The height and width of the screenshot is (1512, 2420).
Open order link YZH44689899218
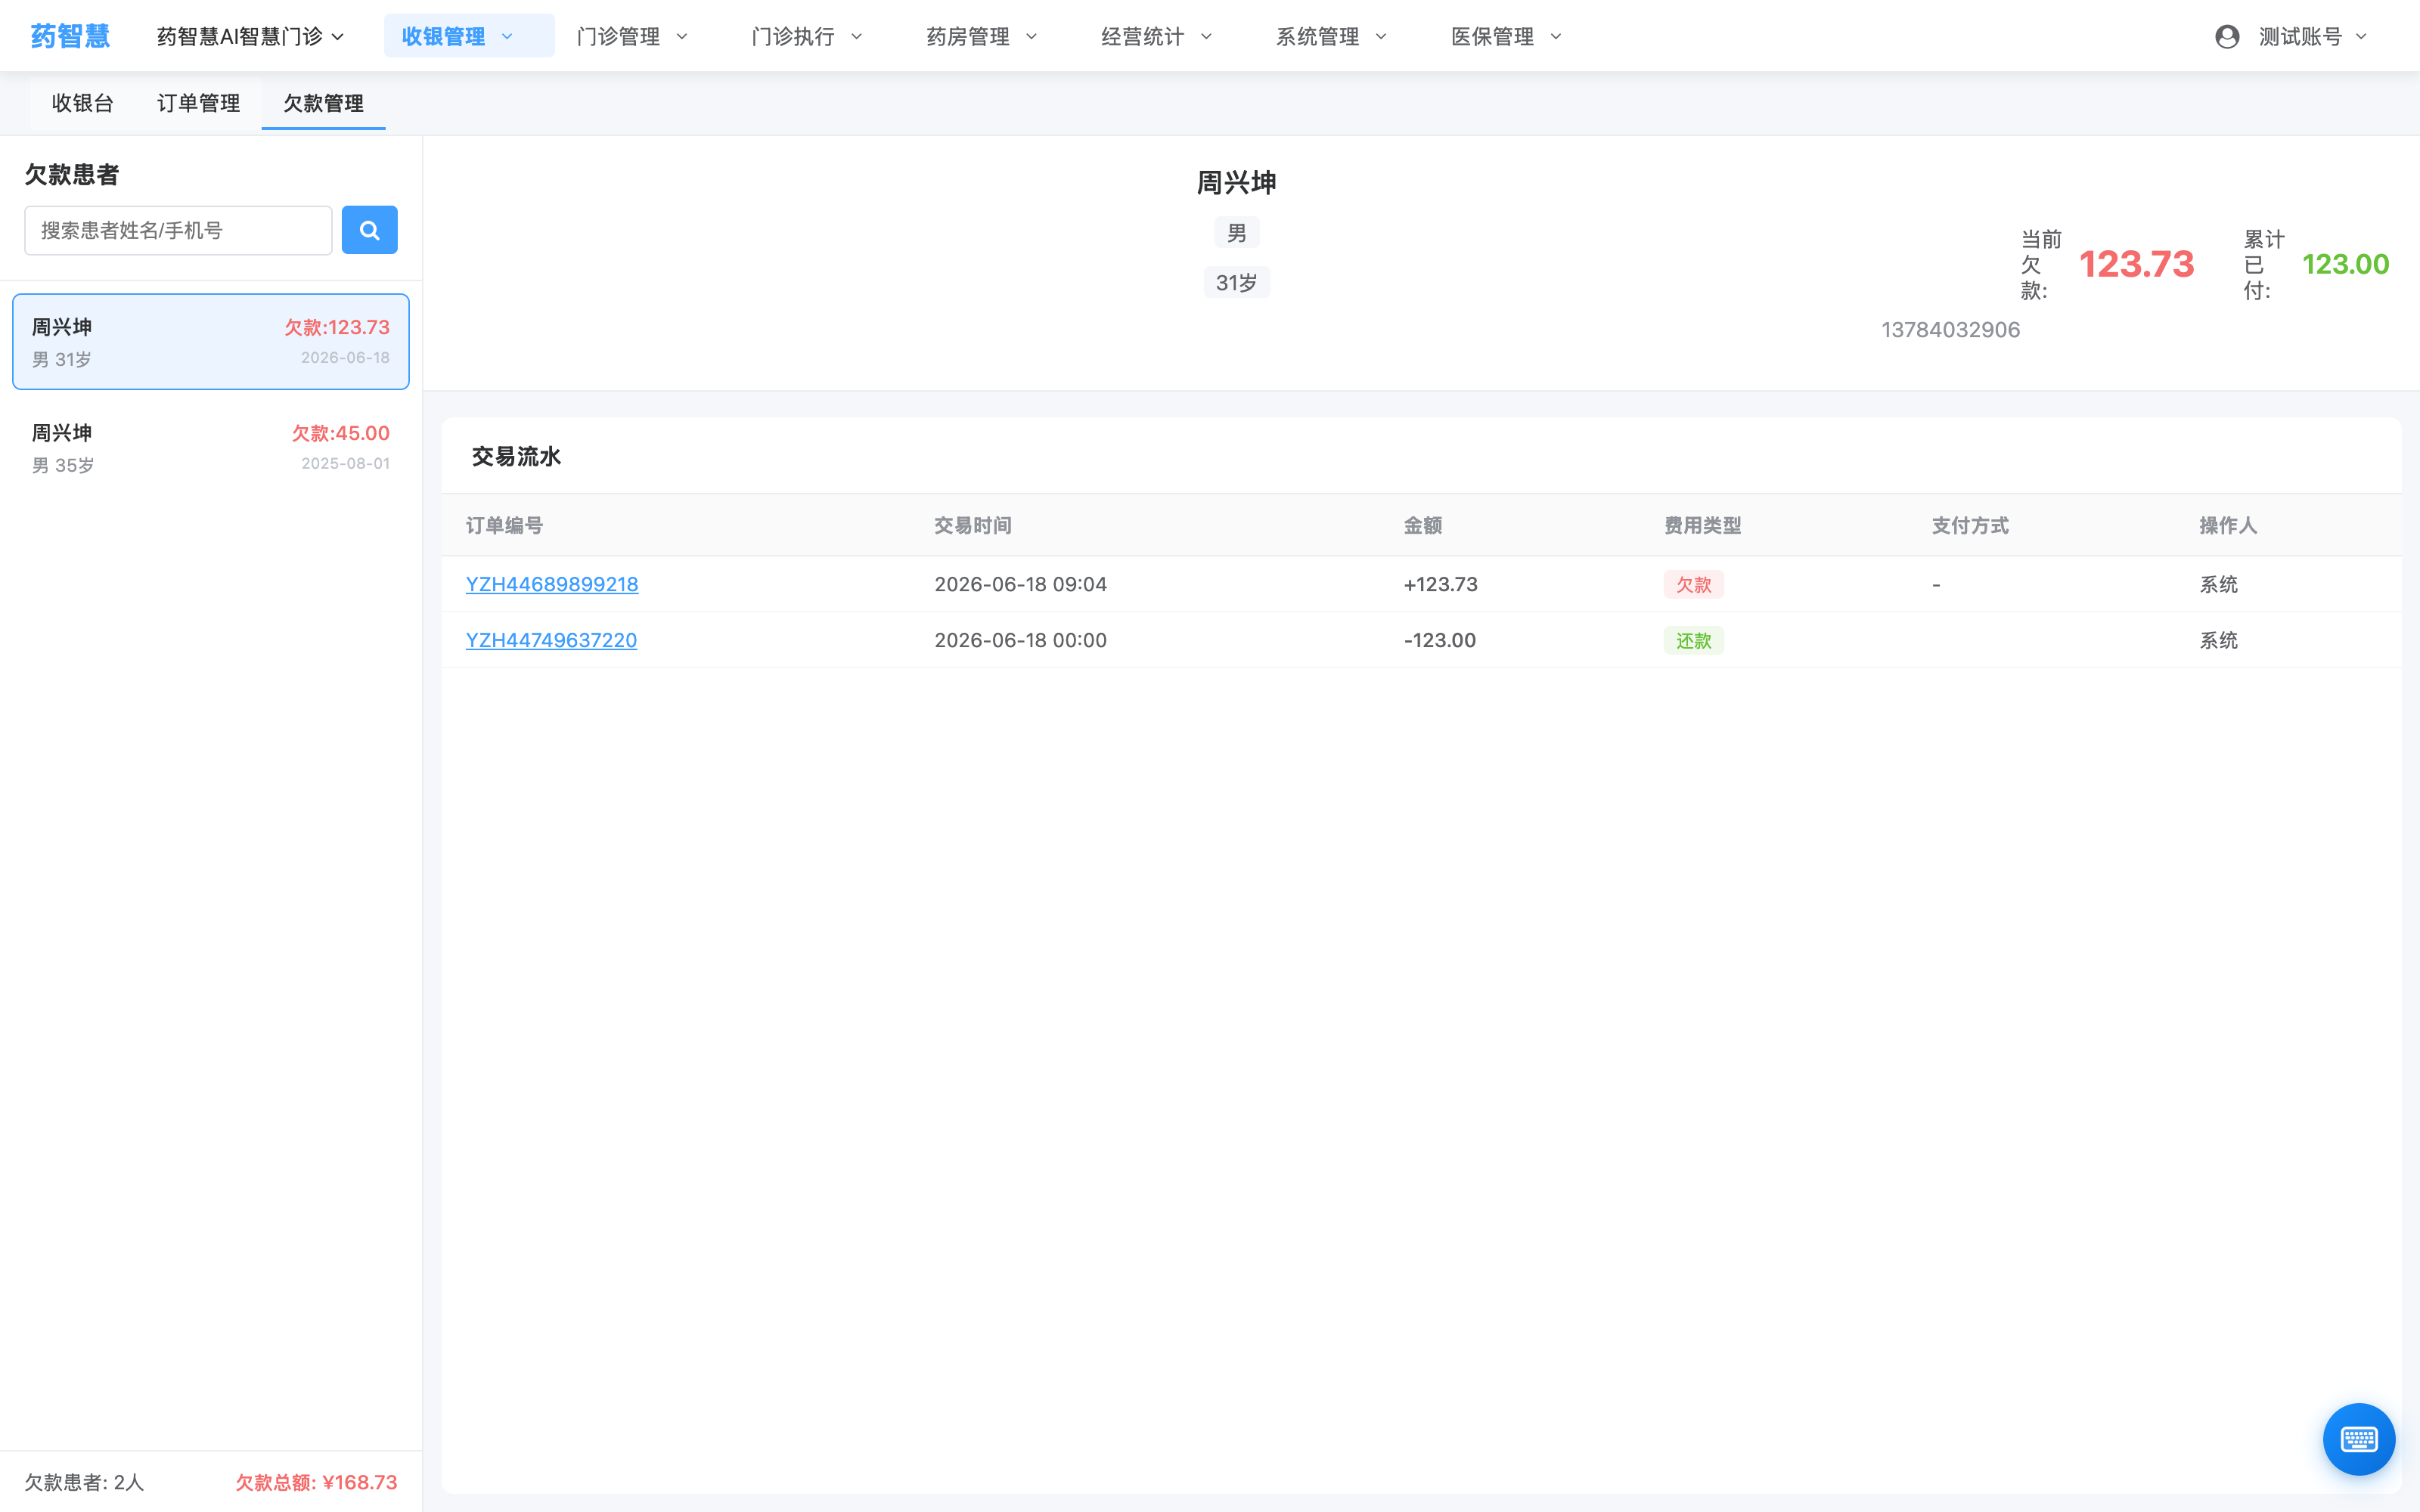(552, 584)
